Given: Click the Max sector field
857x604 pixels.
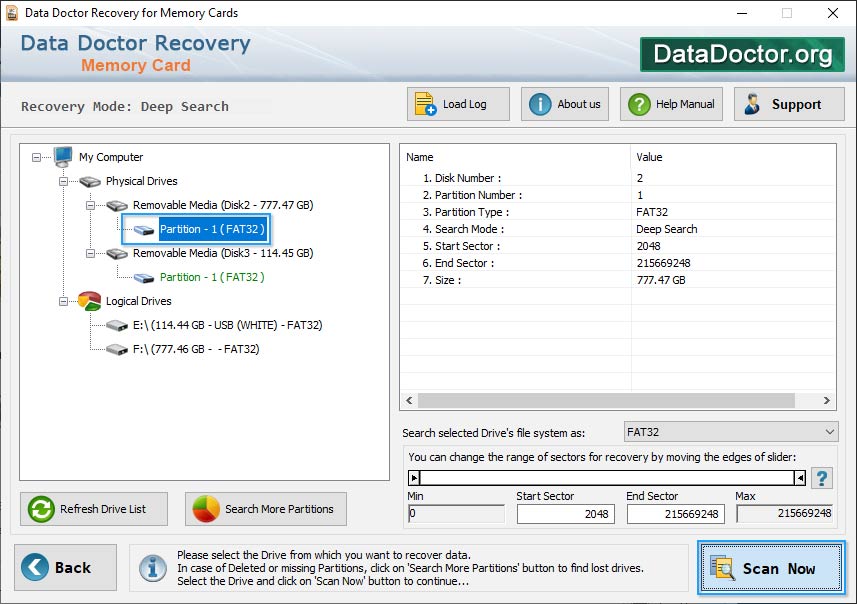Looking at the screenshot, I should coord(784,513).
